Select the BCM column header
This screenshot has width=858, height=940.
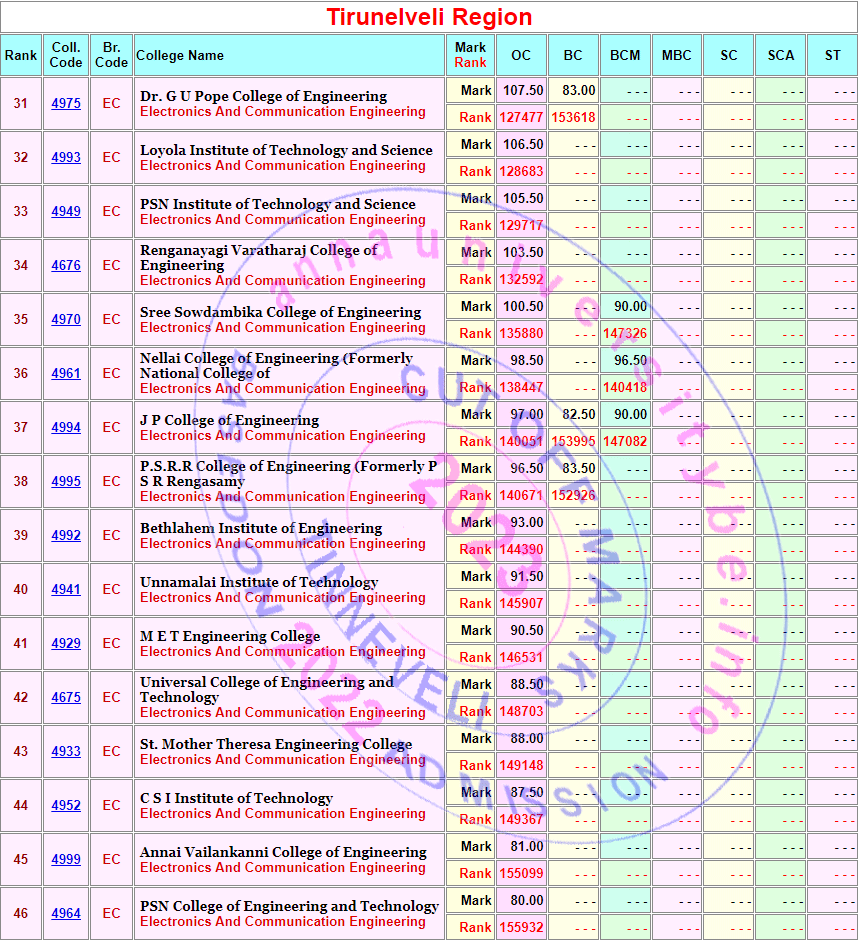click(625, 56)
